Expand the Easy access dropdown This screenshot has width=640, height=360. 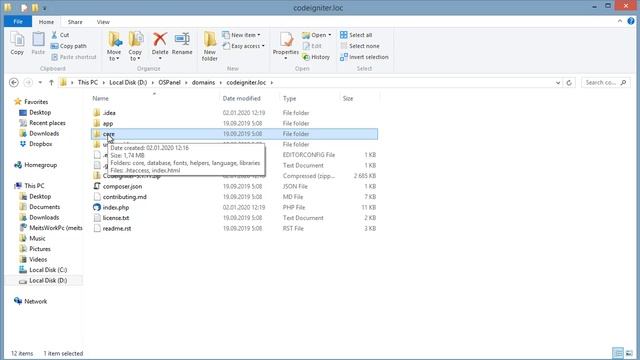[263, 46]
